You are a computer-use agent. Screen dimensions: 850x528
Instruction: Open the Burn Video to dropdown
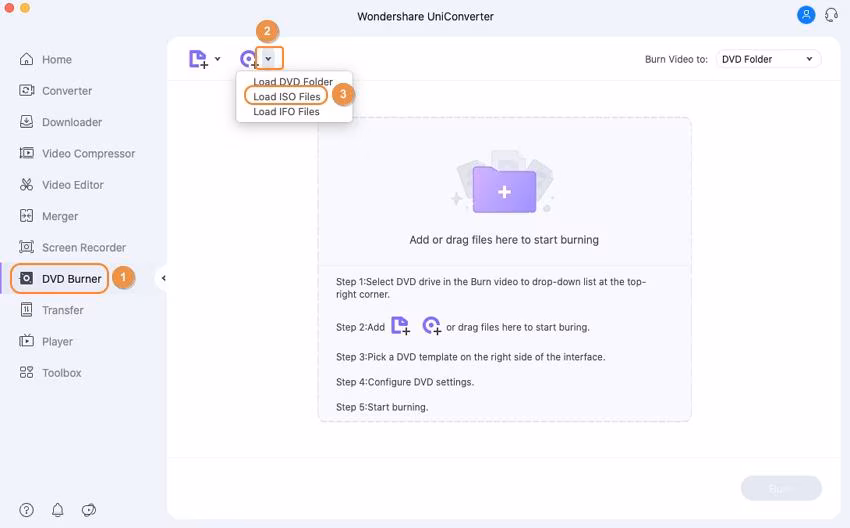point(768,59)
